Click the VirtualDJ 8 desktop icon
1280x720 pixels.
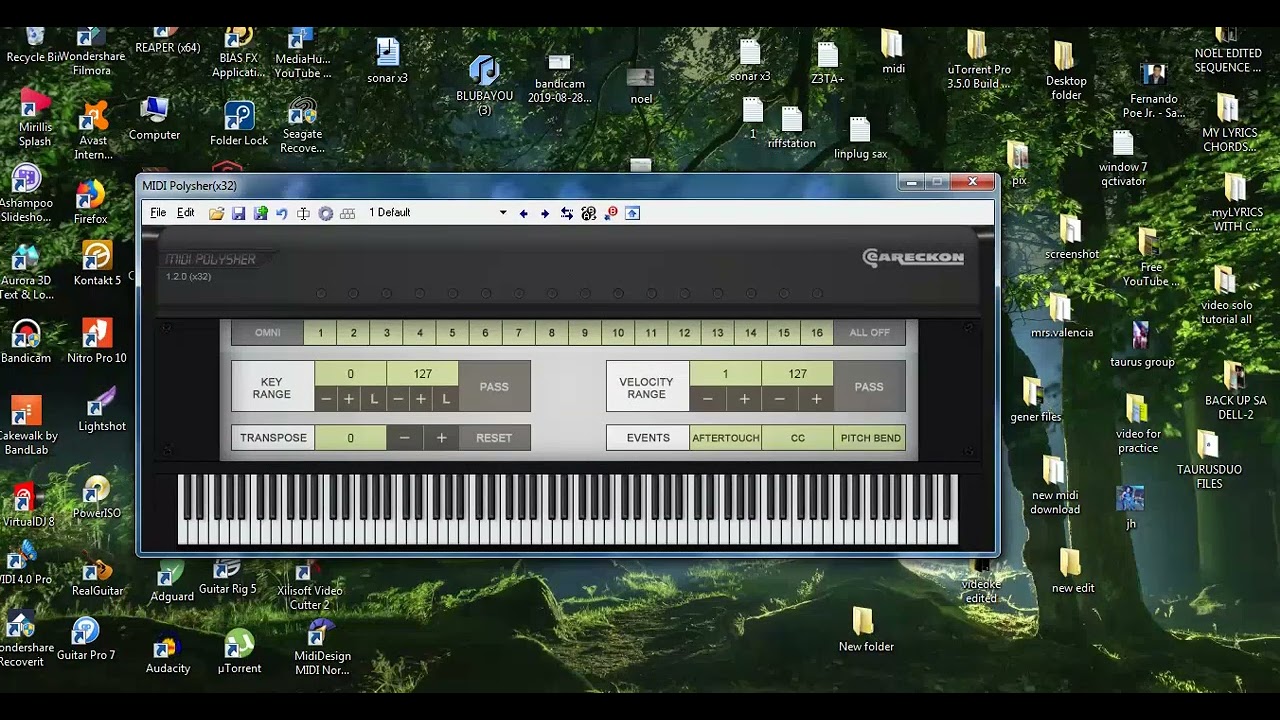pos(27,506)
